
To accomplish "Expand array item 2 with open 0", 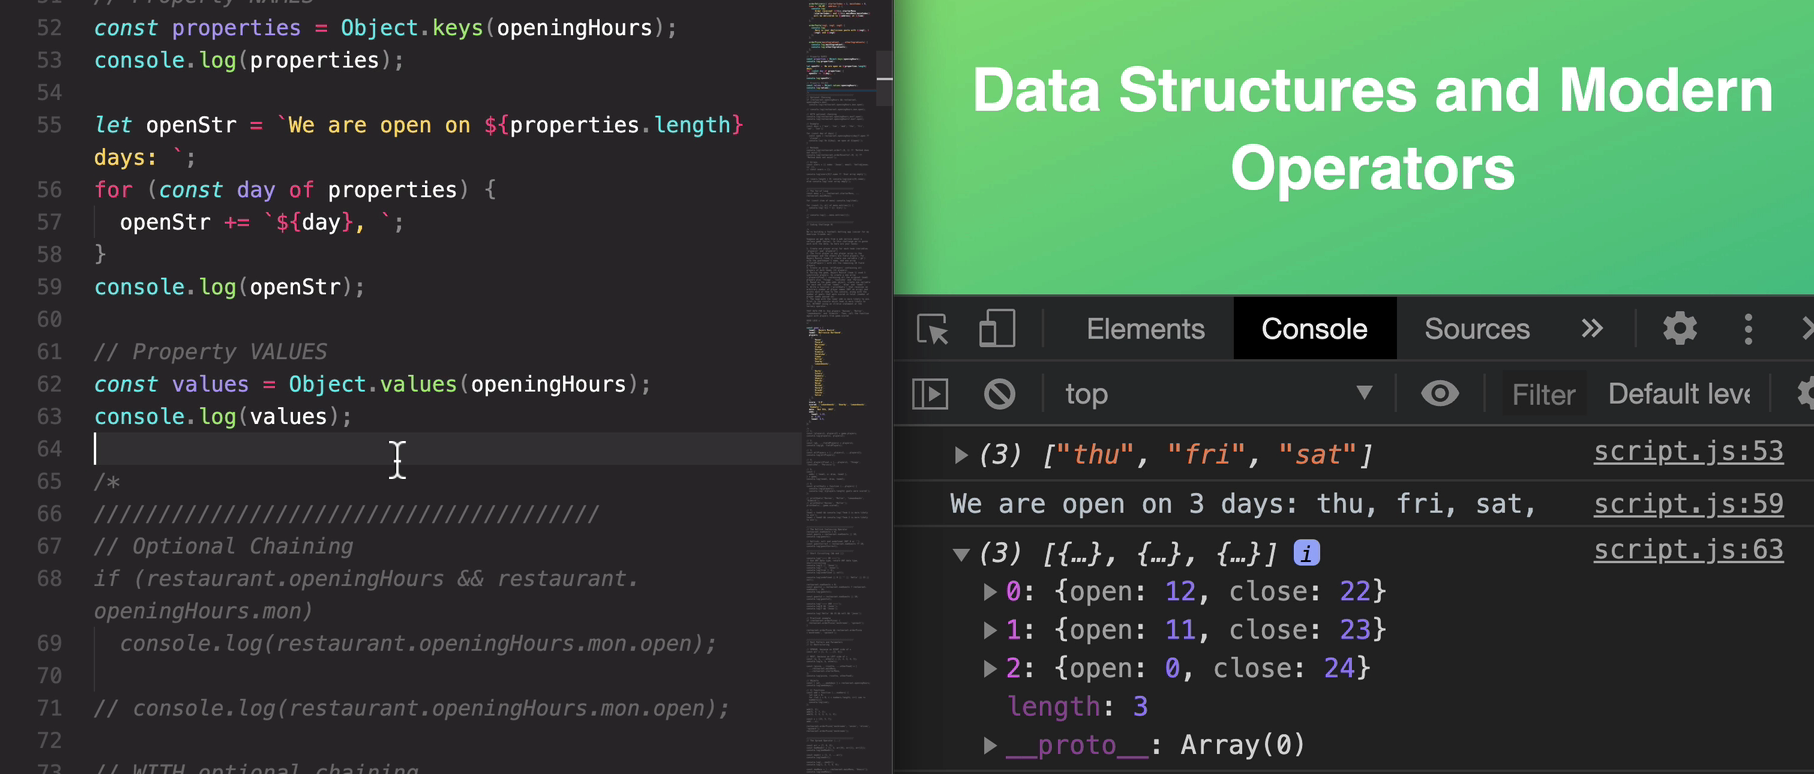I will (989, 668).
